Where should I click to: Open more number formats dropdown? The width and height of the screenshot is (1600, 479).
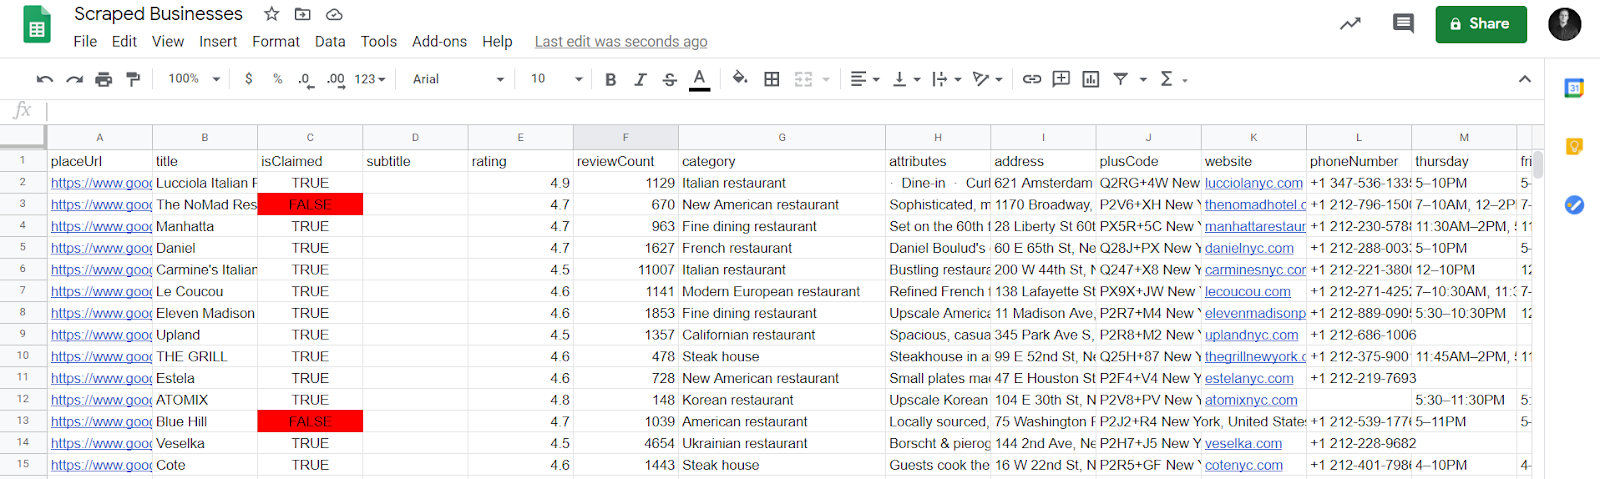coord(369,79)
